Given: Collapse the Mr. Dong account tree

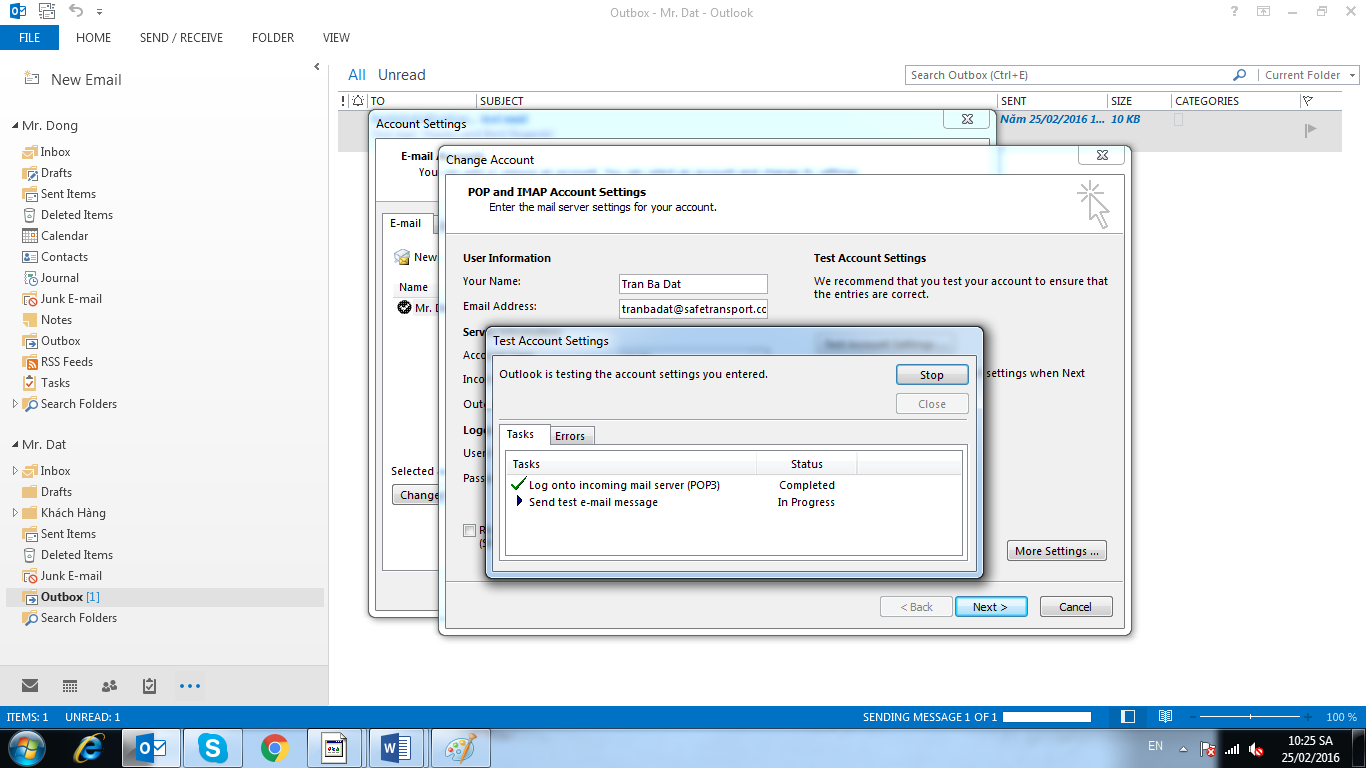Looking at the screenshot, I should point(15,126).
